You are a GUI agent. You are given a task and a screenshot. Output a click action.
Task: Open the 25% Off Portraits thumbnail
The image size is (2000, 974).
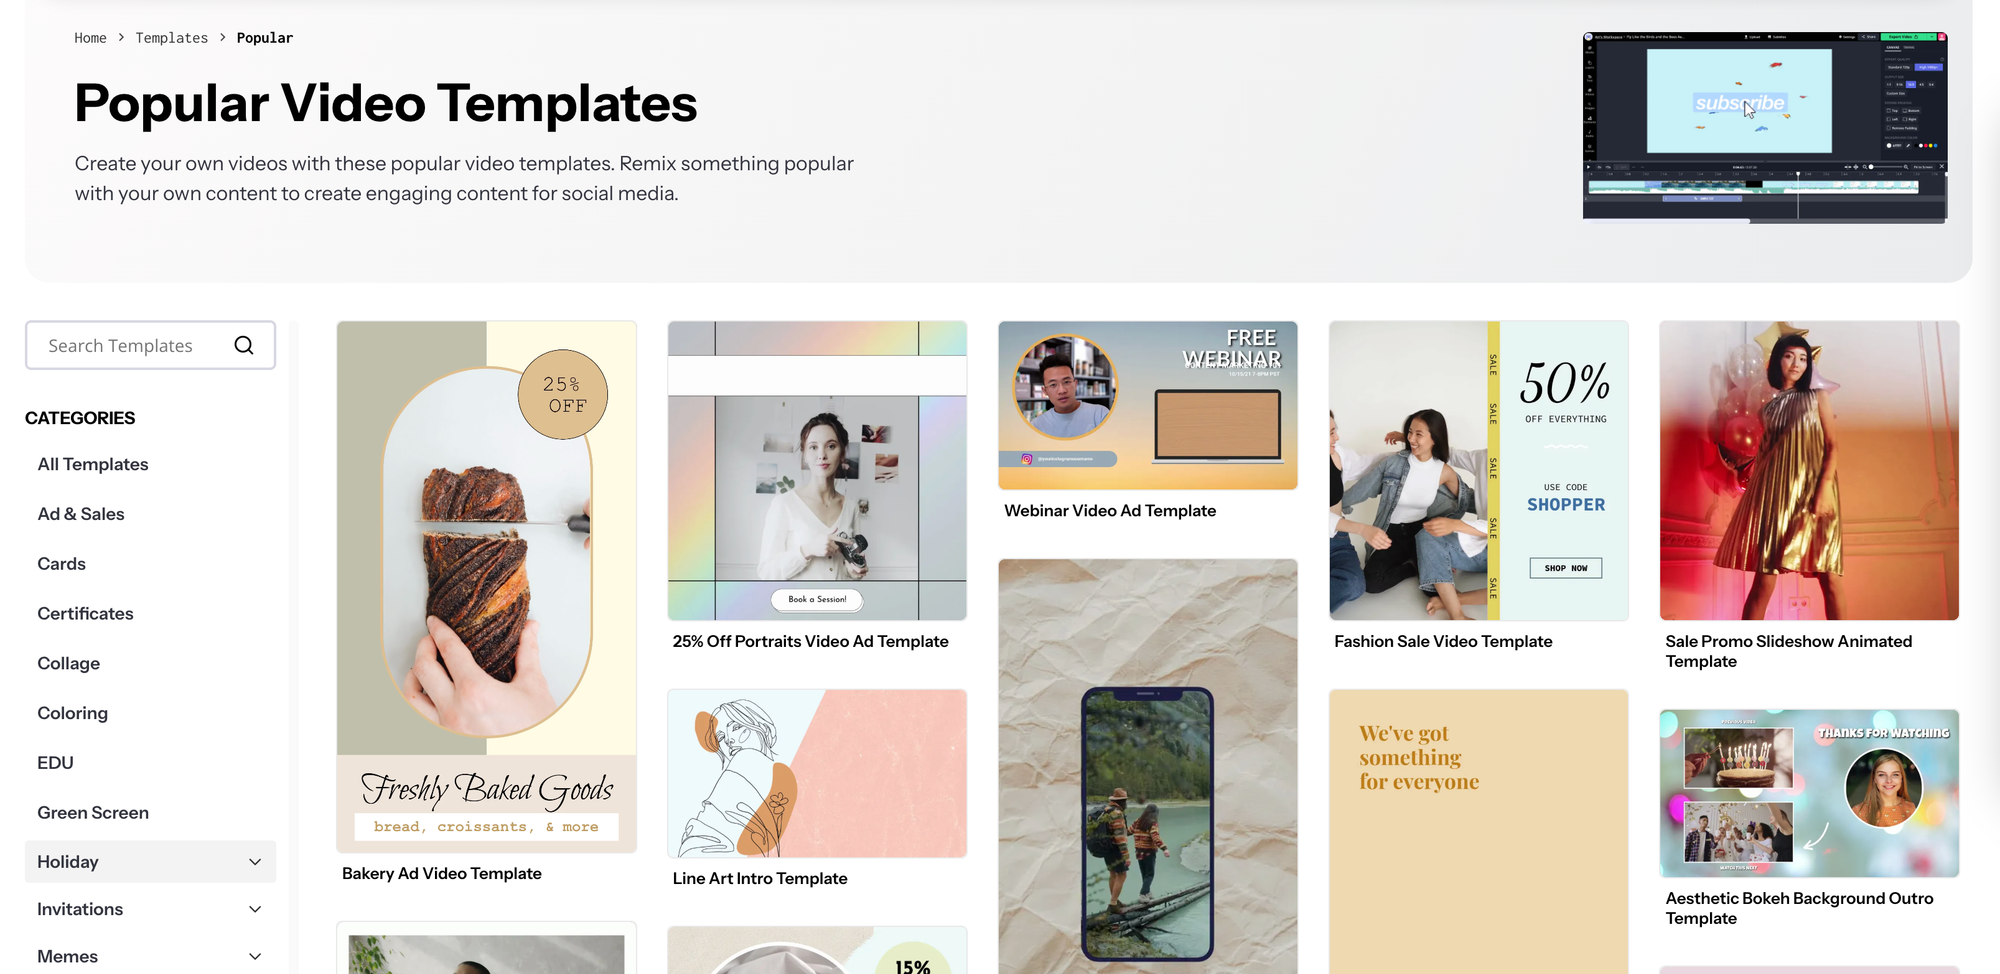[817, 470]
